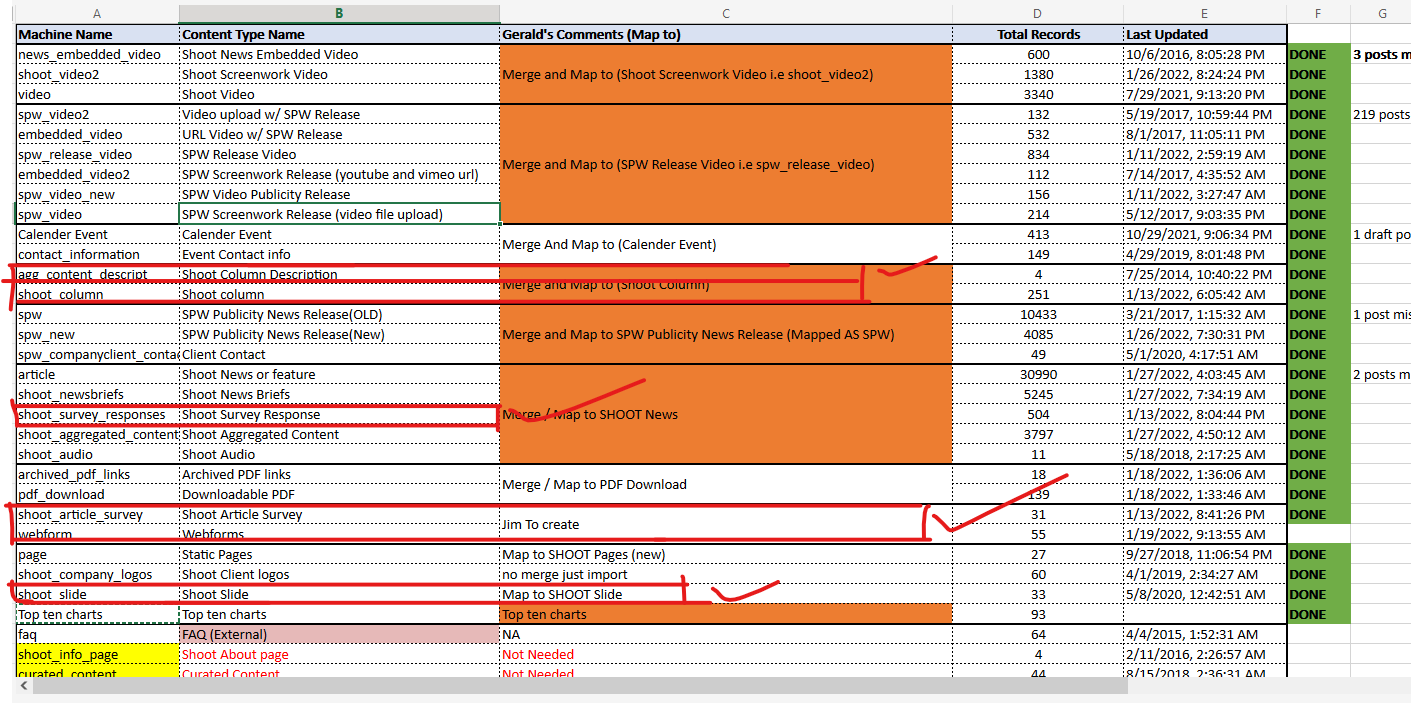
Task: Click the 30990 total records cell
Action: pos(1037,374)
